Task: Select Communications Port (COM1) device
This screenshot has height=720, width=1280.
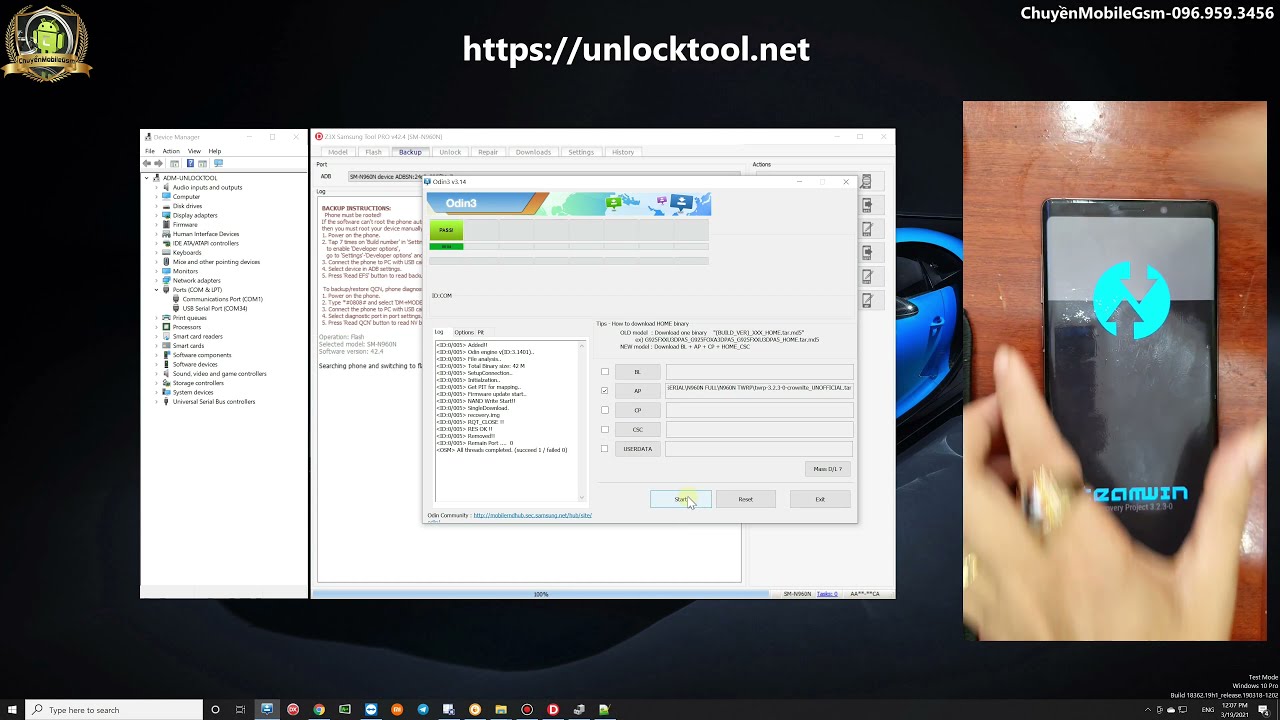Action: pyautogui.click(x=222, y=299)
